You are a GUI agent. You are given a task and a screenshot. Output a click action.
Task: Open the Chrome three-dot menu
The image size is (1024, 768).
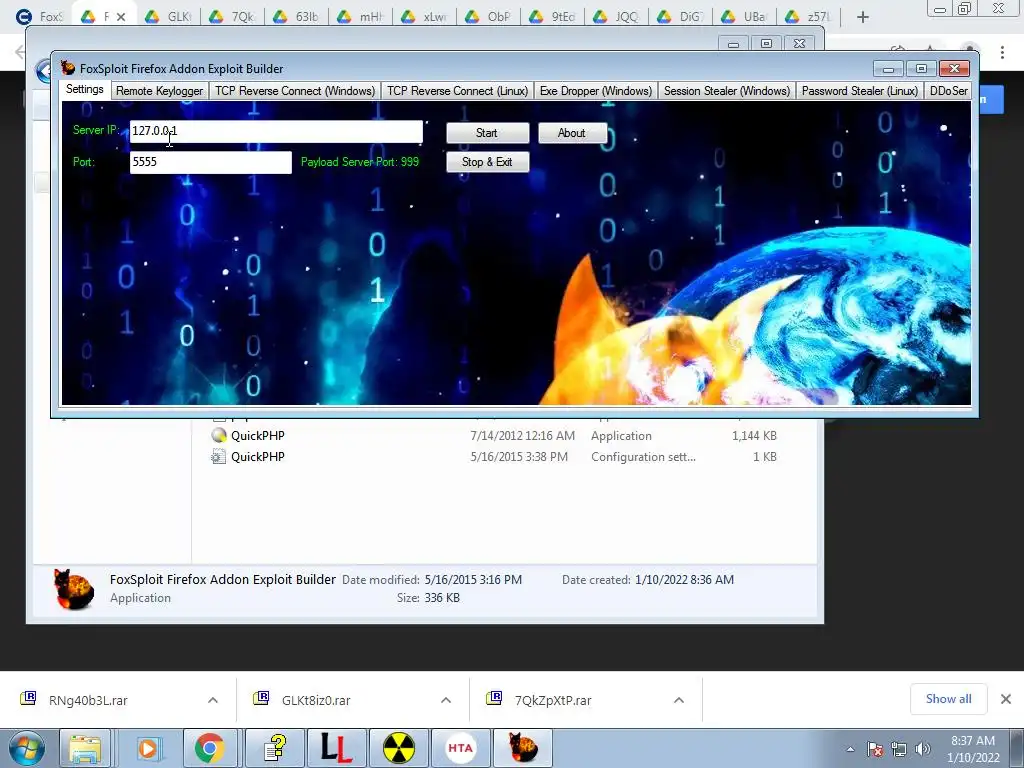click(1002, 52)
